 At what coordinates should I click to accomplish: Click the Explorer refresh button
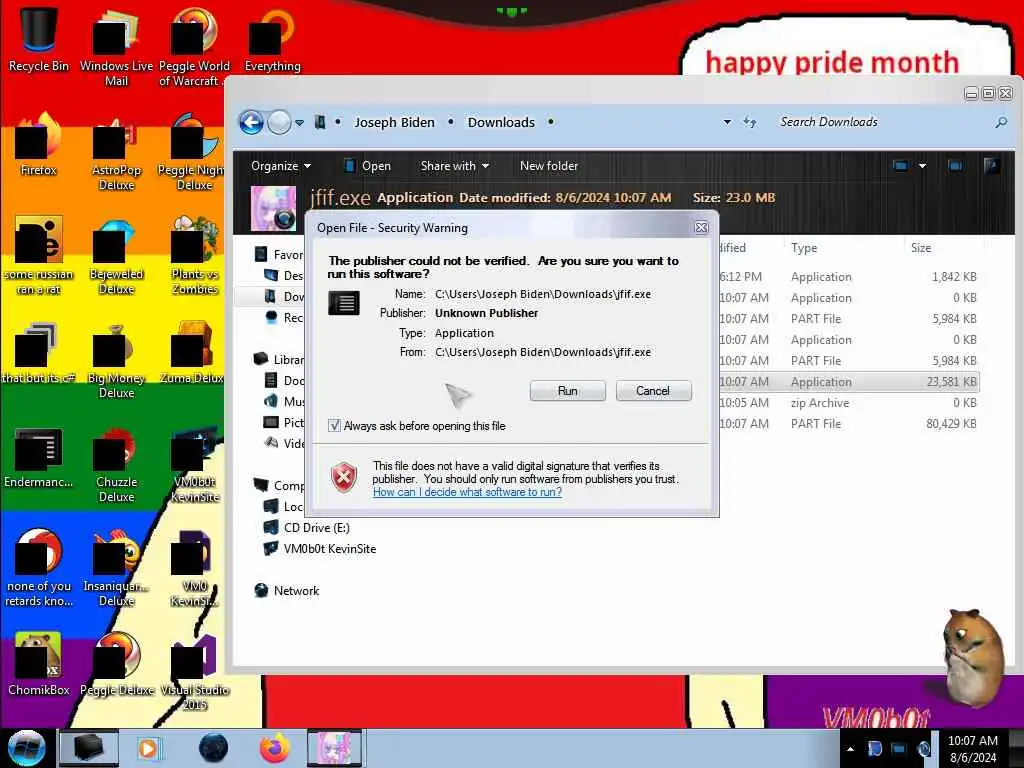[x=750, y=122]
